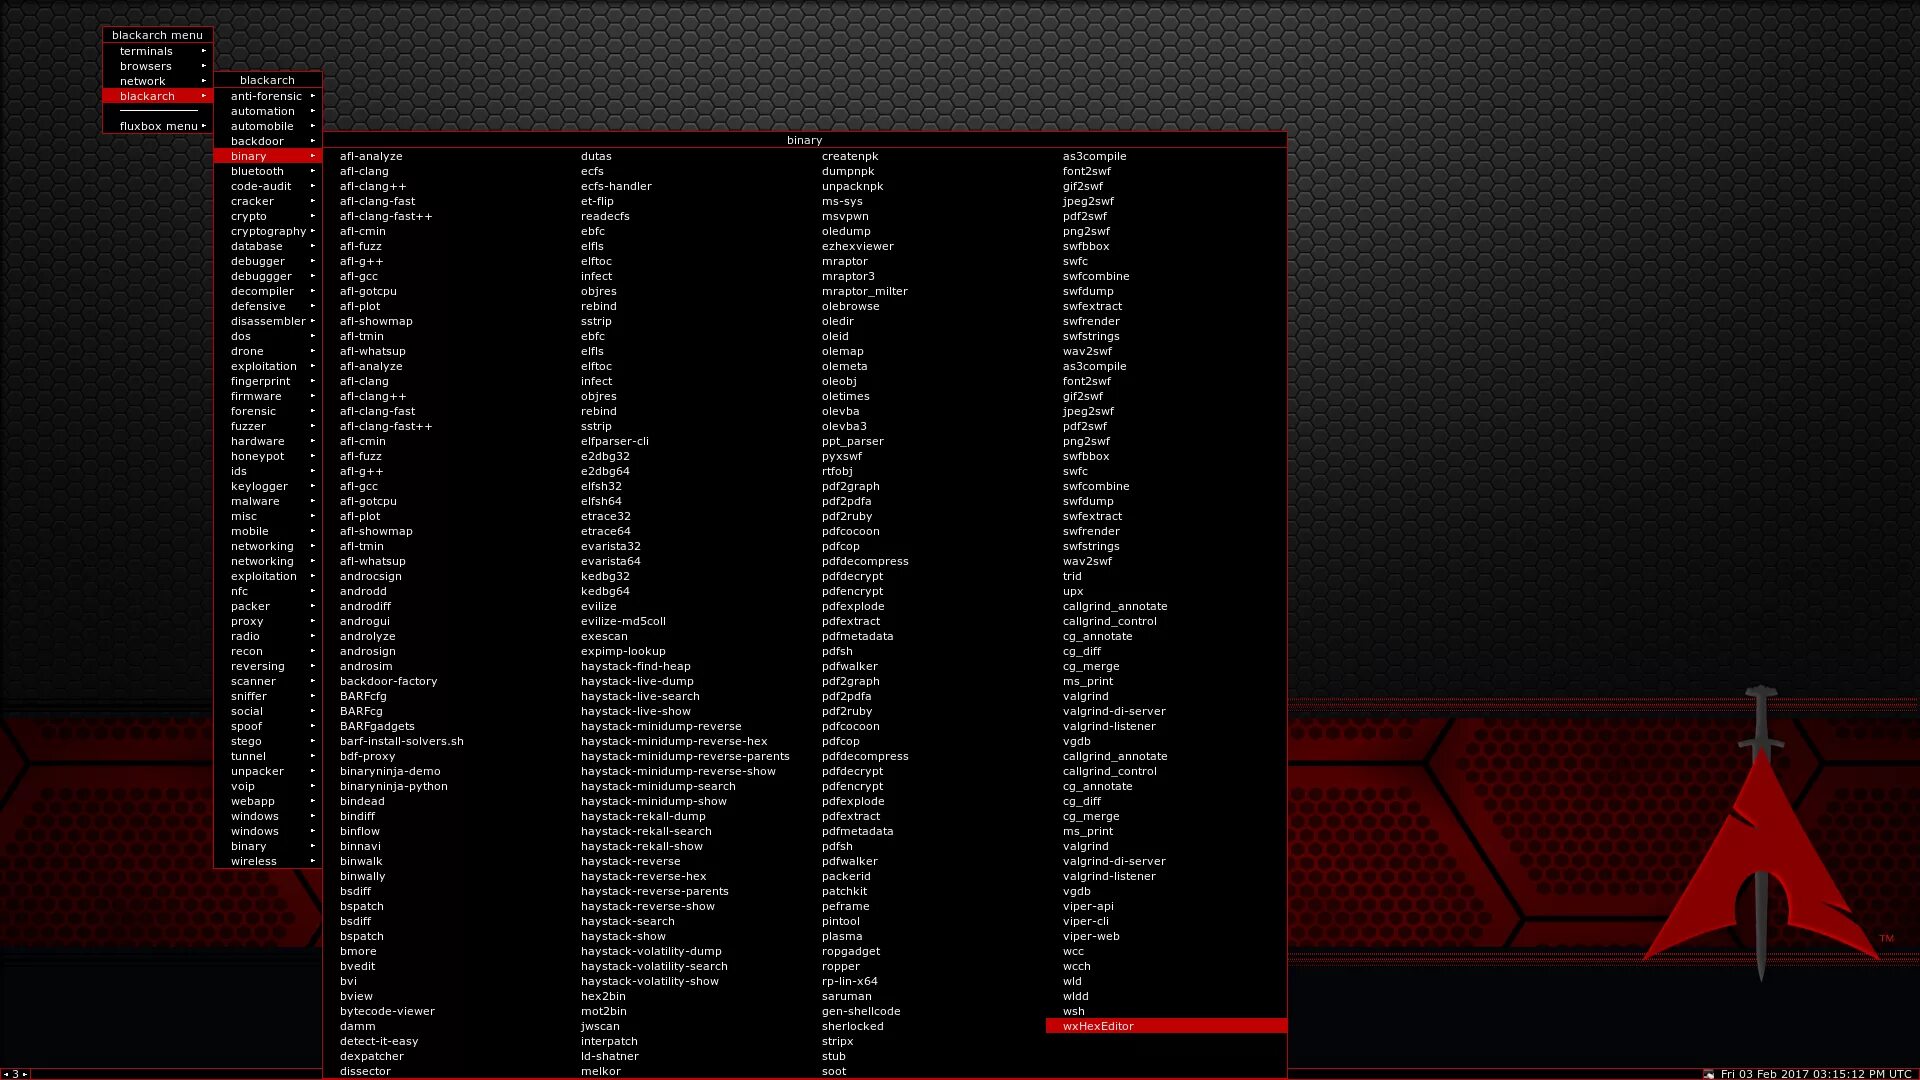This screenshot has width=1920, height=1080.
Task: Click the previous workspace arrow in toolbar
Action: [x=5, y=1074]
